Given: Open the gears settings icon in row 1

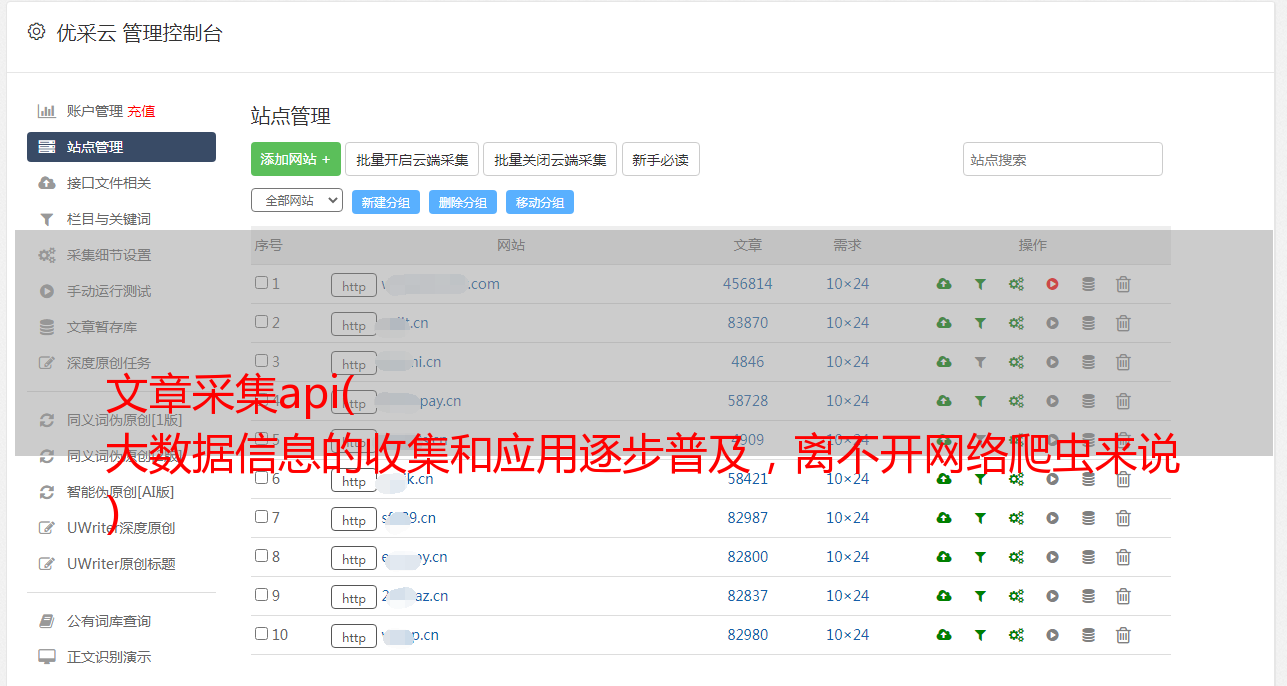Looking at the screenshot, I should pyautogui.click(x=1016, y=284).
